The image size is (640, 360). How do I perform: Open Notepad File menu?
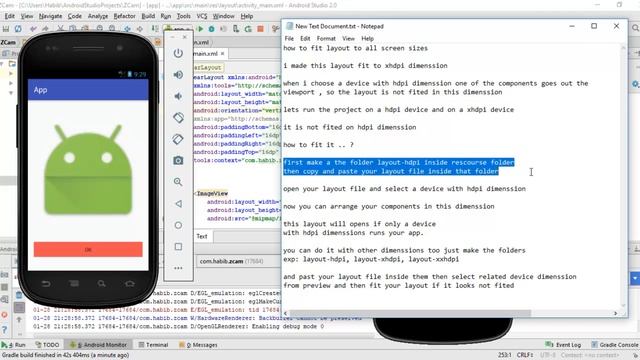click(289, 38)
